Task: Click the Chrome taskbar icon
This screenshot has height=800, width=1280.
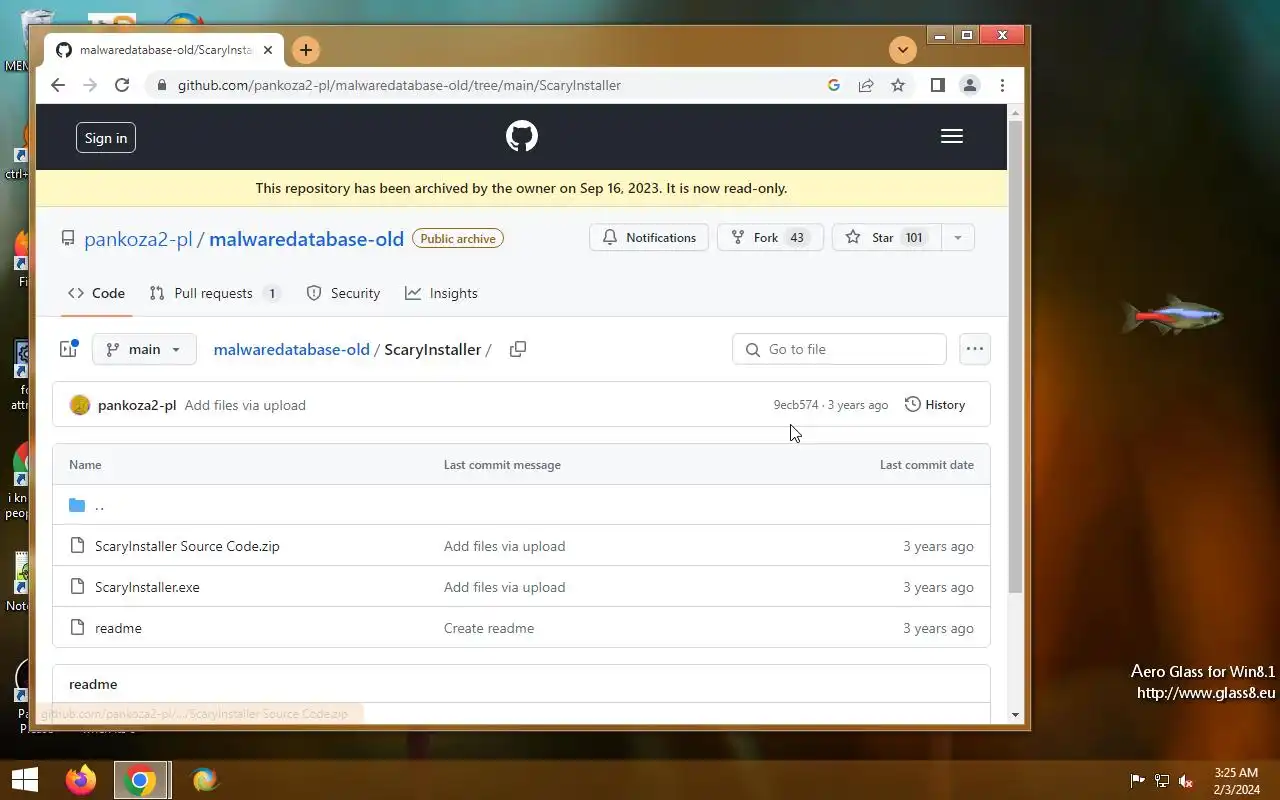Action: 141,780
